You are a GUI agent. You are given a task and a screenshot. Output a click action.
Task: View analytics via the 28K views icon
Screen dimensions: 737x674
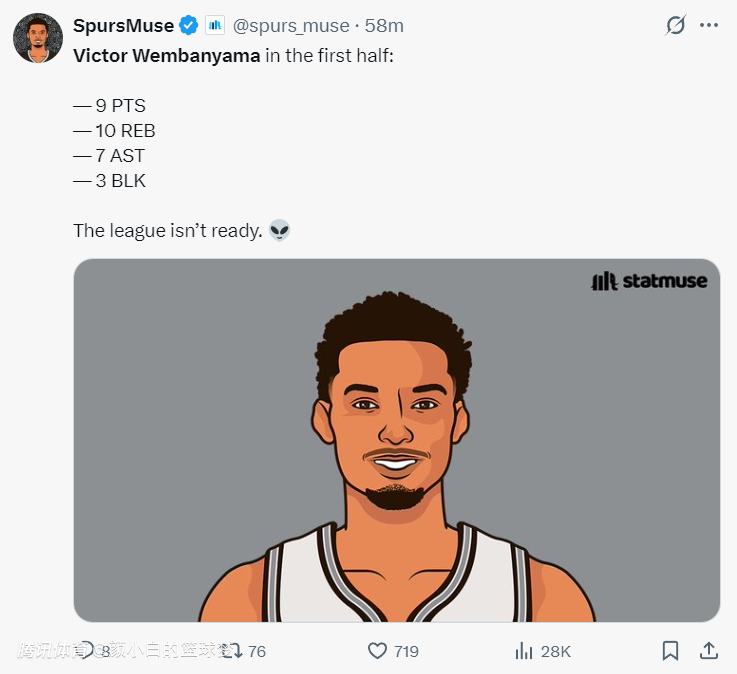tap(523, 651)
